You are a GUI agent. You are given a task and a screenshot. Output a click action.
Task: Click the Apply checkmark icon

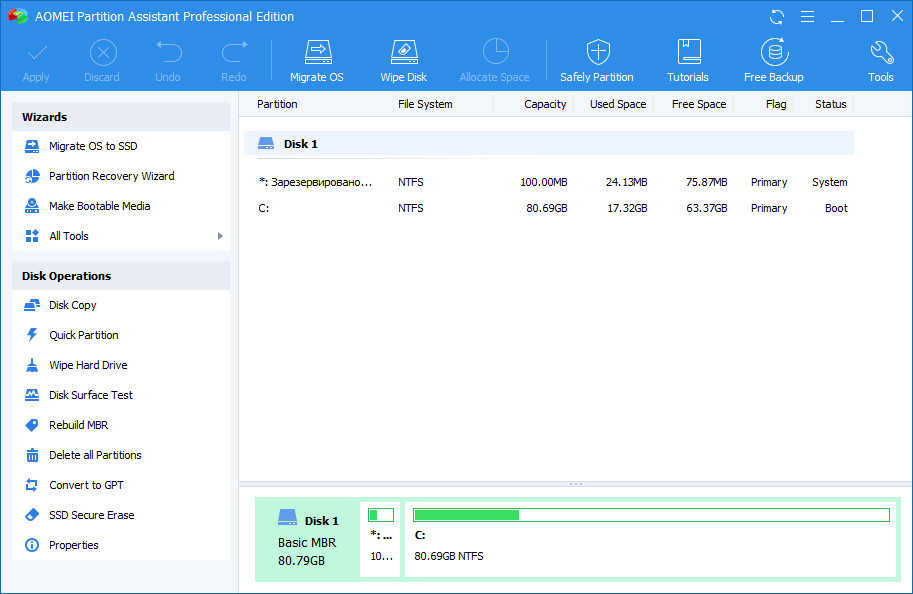(37, 54)
